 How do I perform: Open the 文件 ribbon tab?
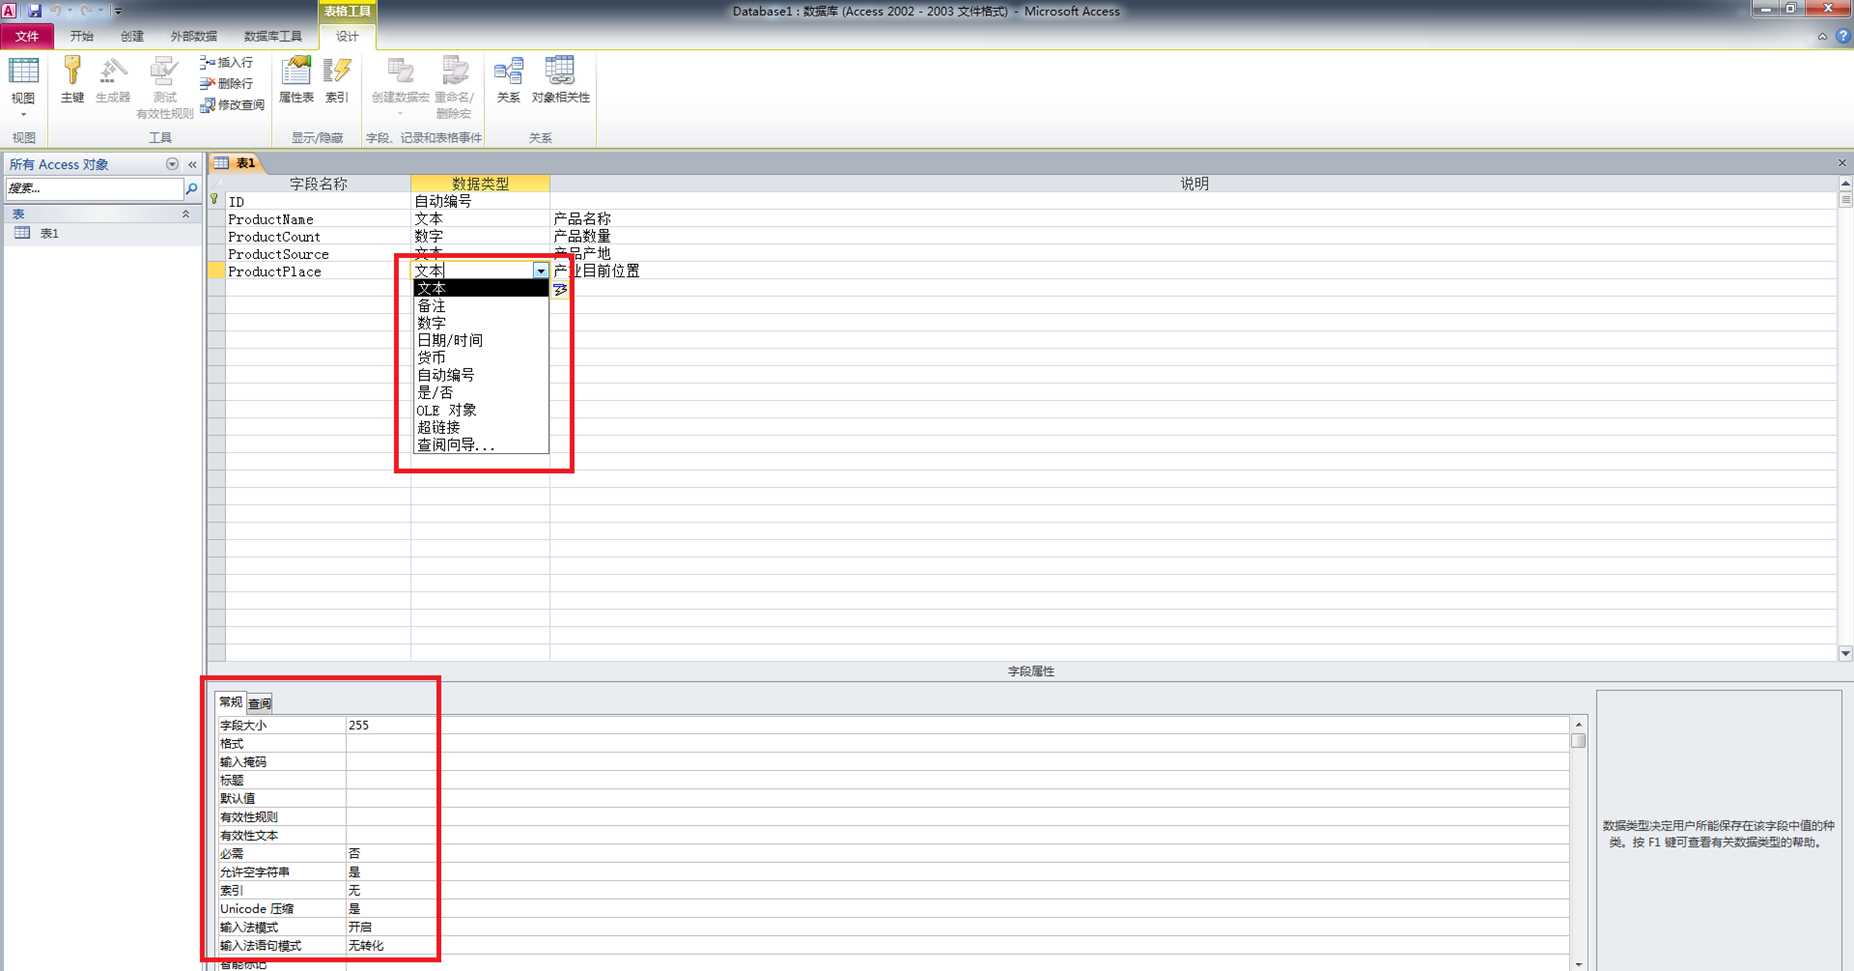tap(27, 36)
